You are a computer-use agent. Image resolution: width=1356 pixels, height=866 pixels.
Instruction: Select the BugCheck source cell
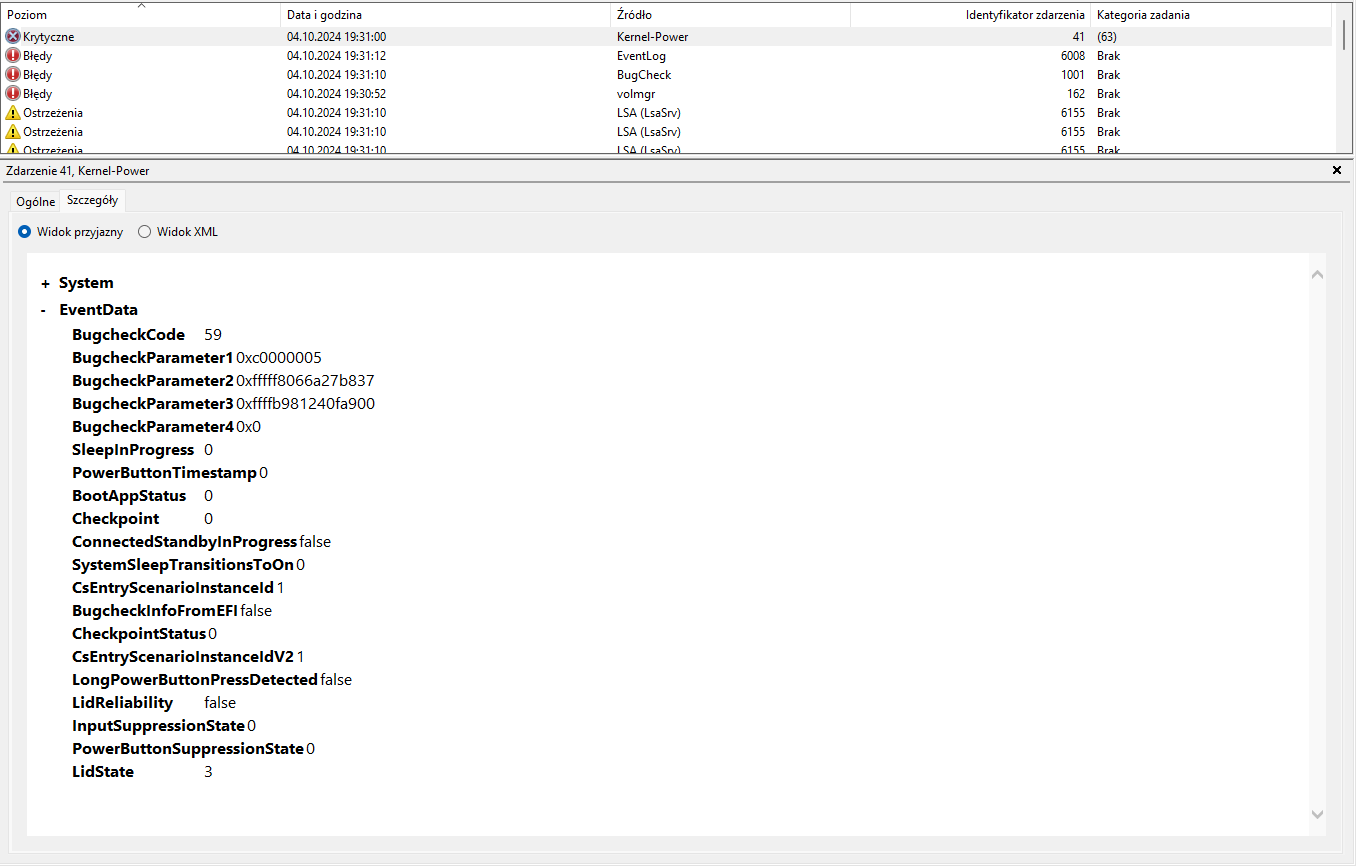click(644, 74)
